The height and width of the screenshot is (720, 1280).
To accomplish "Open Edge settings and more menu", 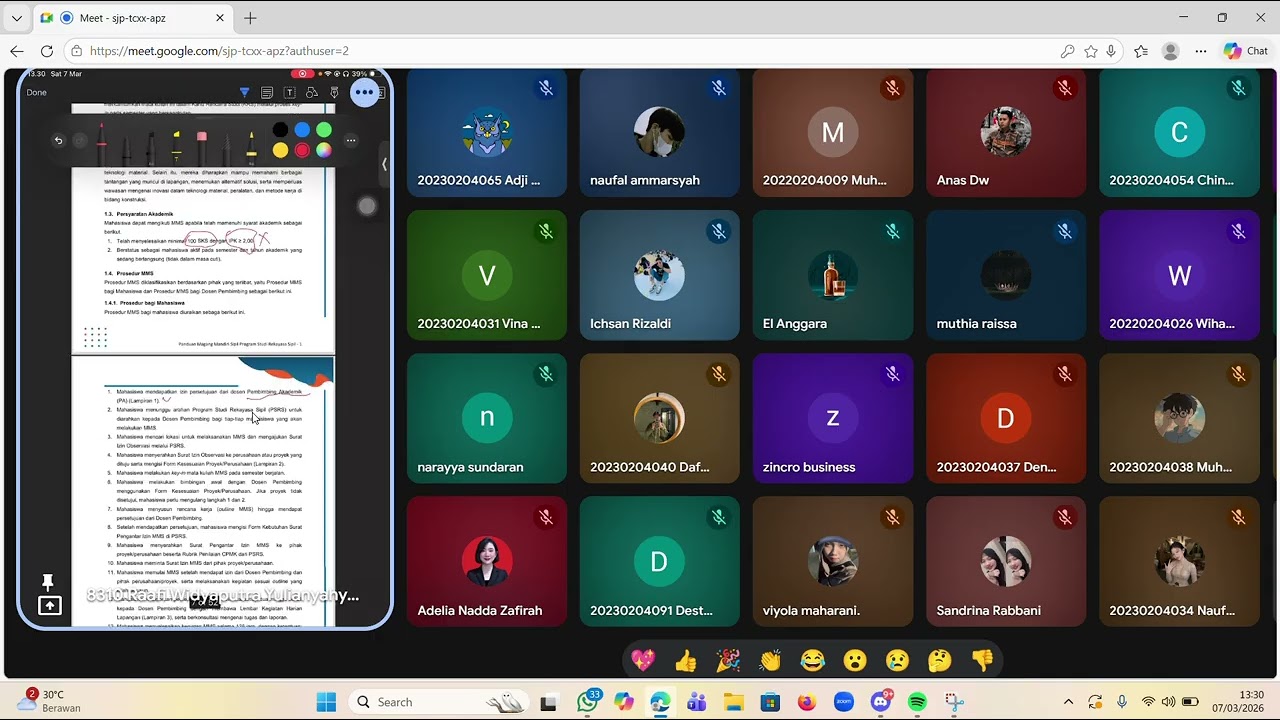I will tap(1201, 51).
